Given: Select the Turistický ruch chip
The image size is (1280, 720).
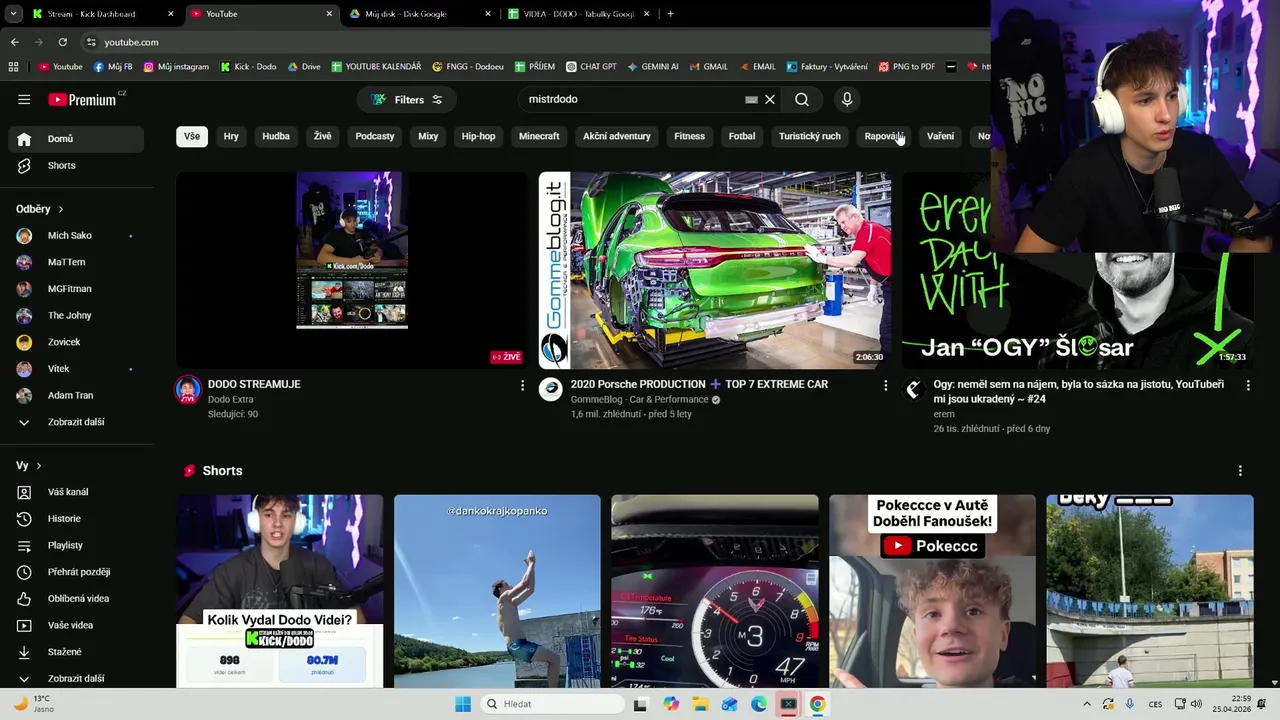Looking at the screenshot, I should [x=810, y=136].
